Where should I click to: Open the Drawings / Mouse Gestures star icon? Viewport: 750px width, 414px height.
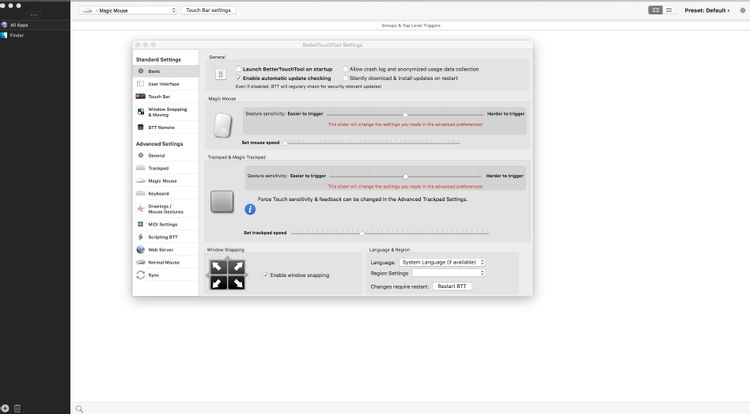[141, 208]
